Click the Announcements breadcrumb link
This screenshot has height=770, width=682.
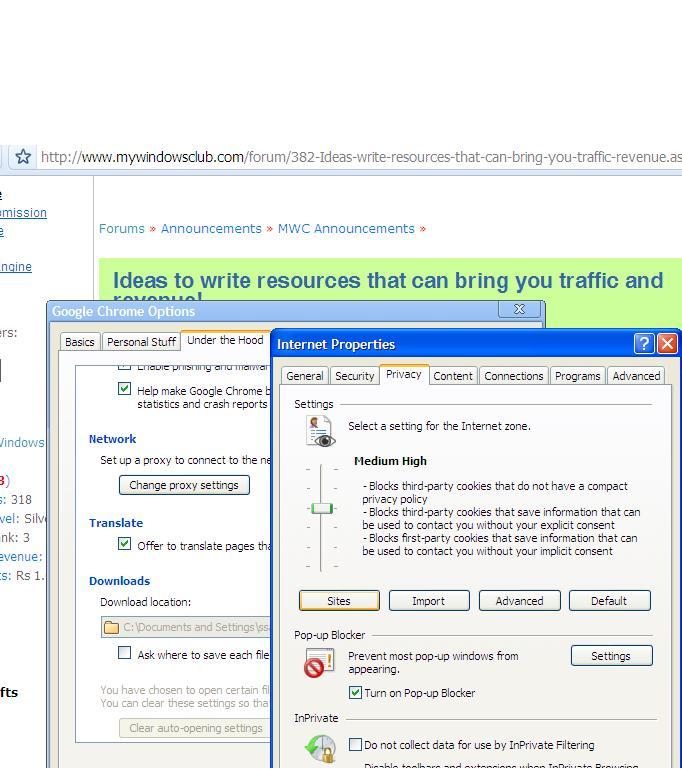(x=211, y=228)
